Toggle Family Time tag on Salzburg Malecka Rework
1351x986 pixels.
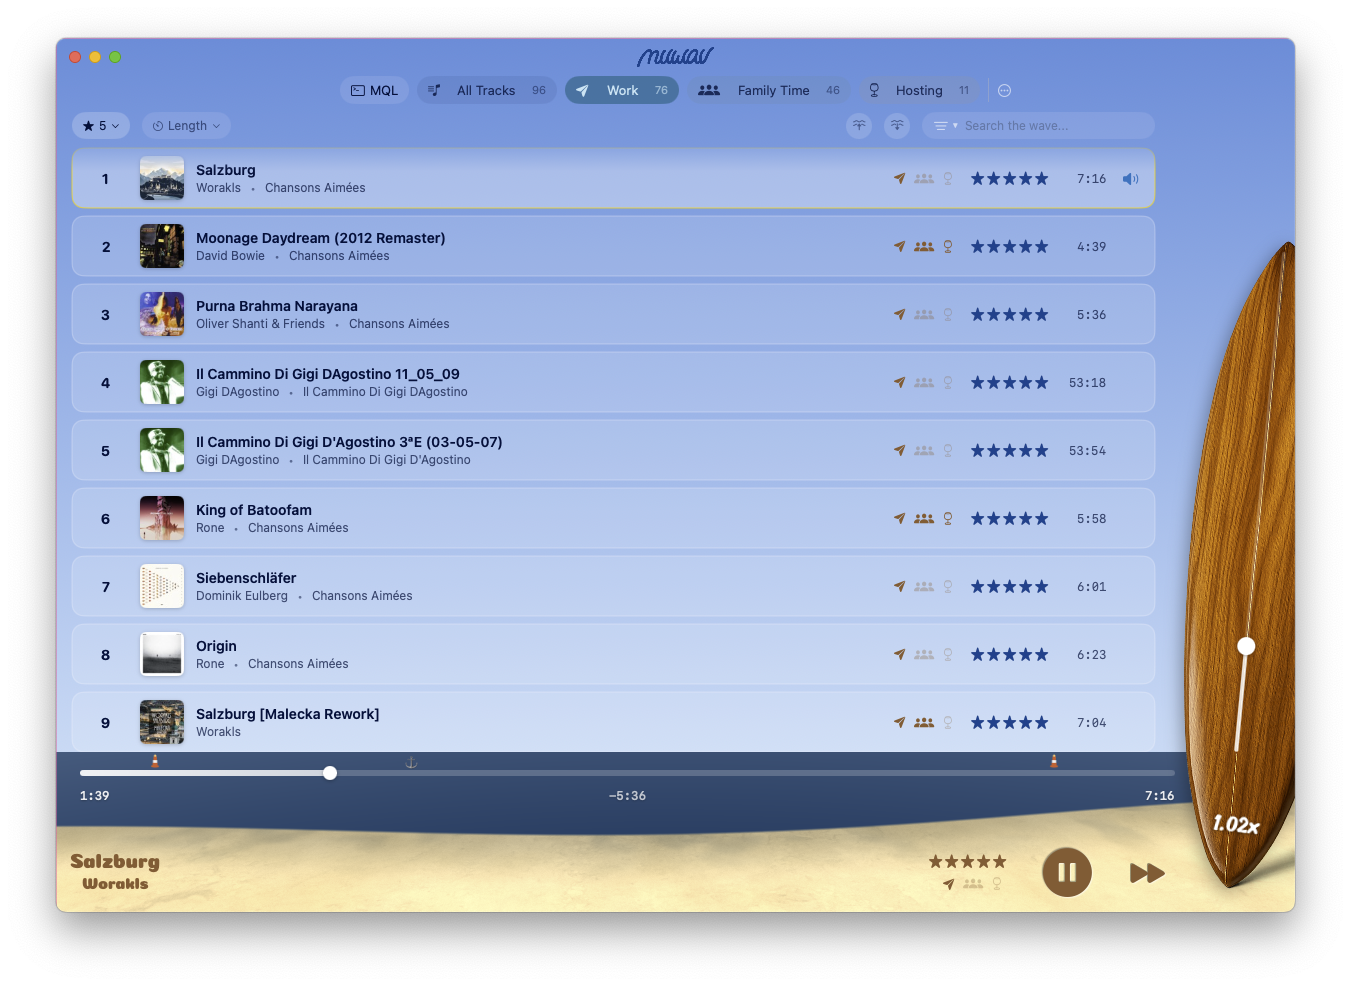924,723
